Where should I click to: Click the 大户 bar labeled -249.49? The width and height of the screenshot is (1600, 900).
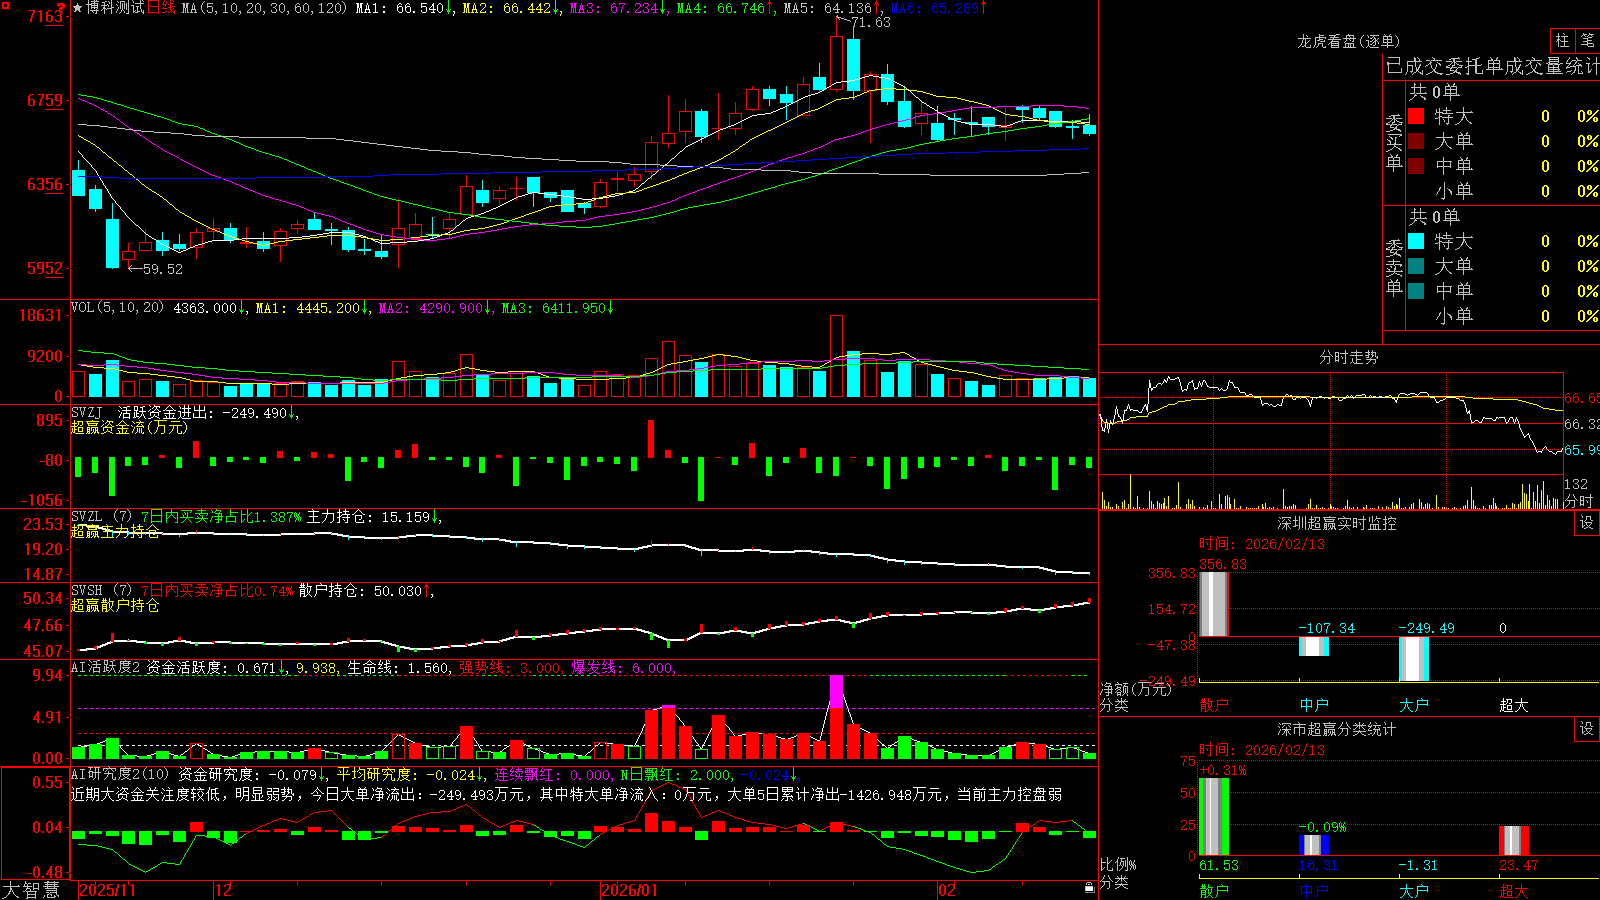point(1414,659)
